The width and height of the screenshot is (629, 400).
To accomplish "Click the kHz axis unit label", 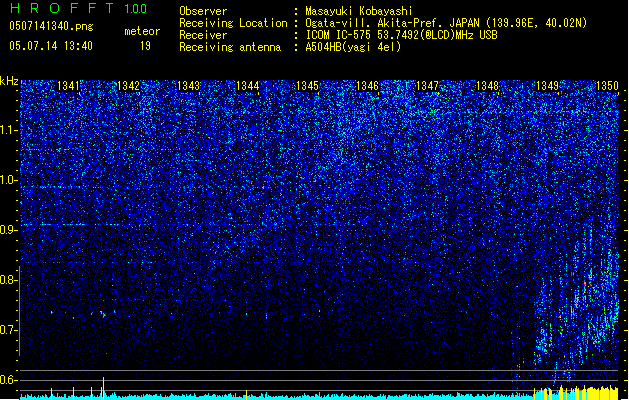I will point(9,81).
